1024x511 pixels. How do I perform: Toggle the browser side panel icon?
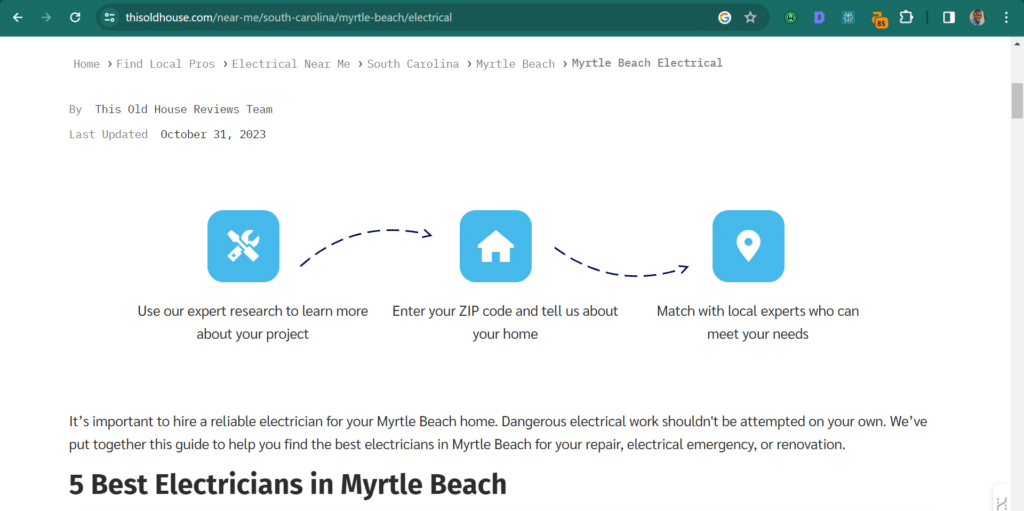click(948, 18)
